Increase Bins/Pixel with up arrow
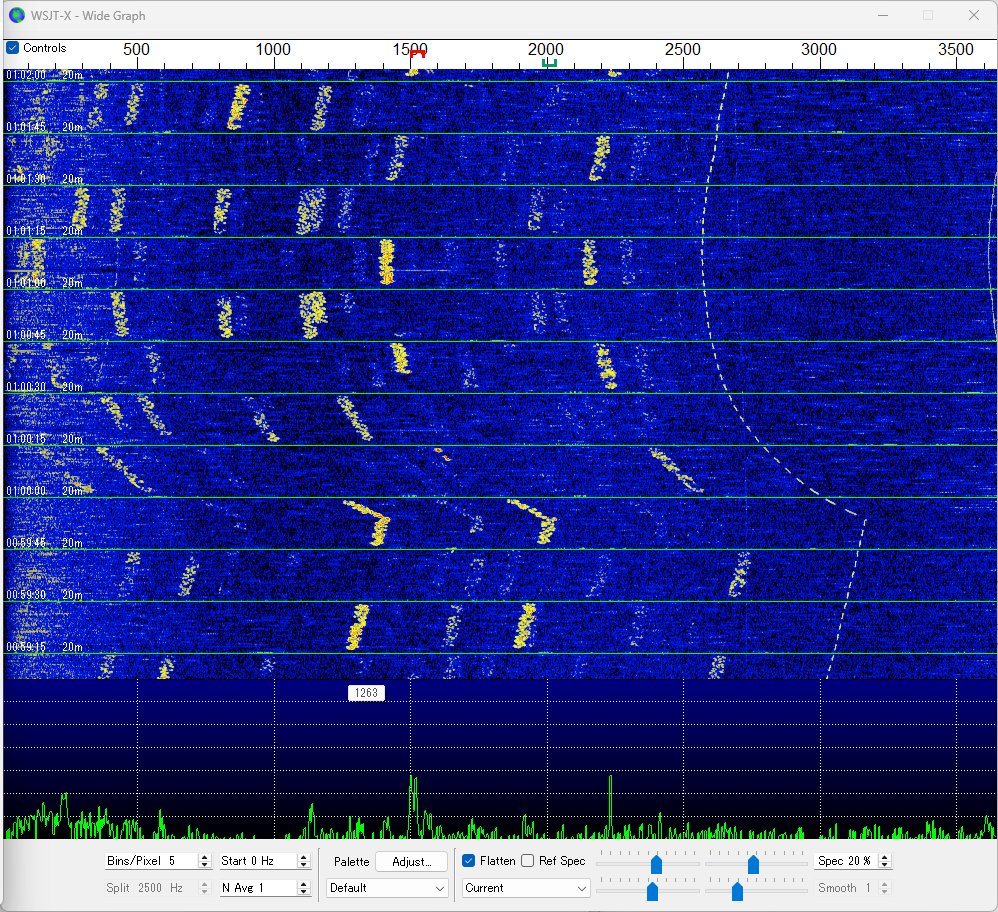 click(205, 857)
